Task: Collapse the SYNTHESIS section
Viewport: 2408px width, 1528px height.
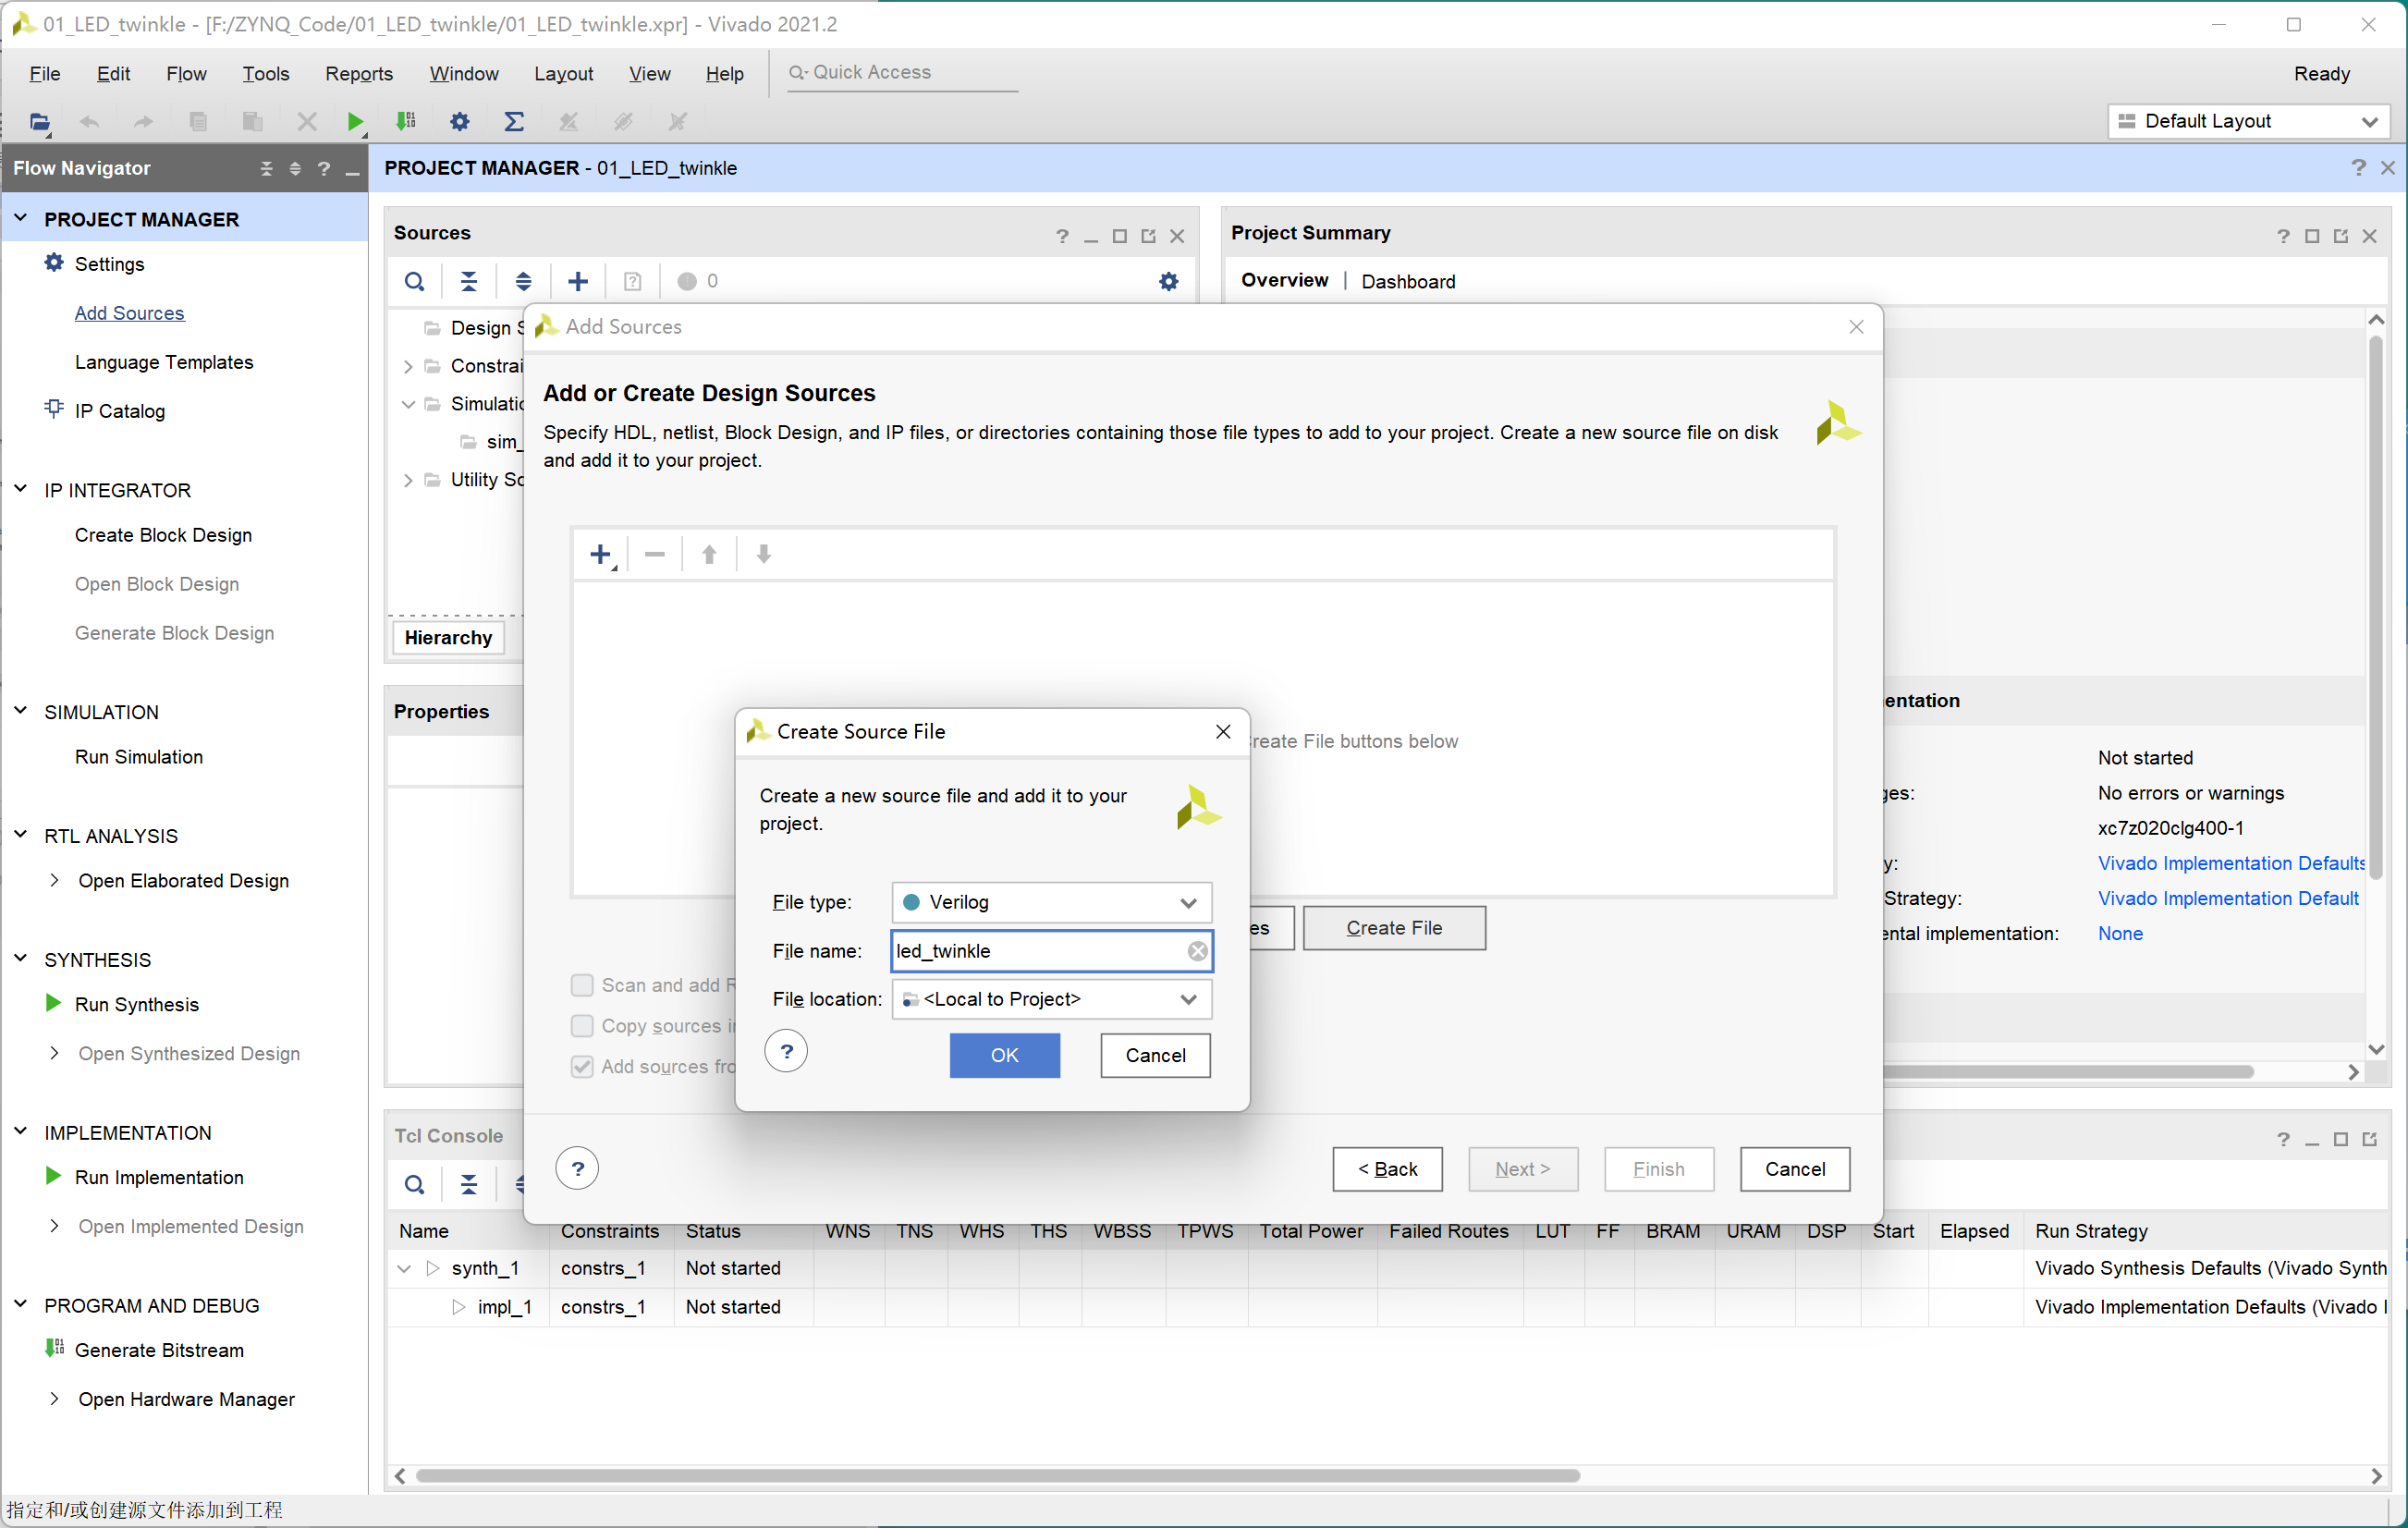Action: click(20, 958)
